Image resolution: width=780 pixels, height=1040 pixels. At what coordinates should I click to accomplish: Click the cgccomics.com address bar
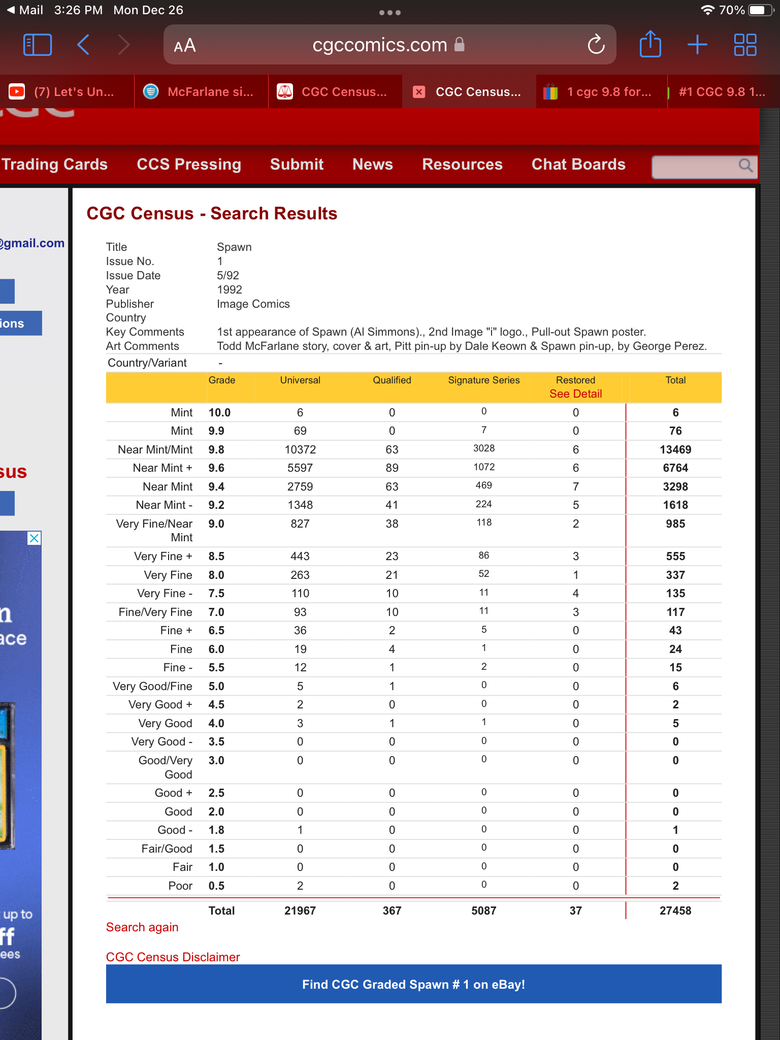389,45
